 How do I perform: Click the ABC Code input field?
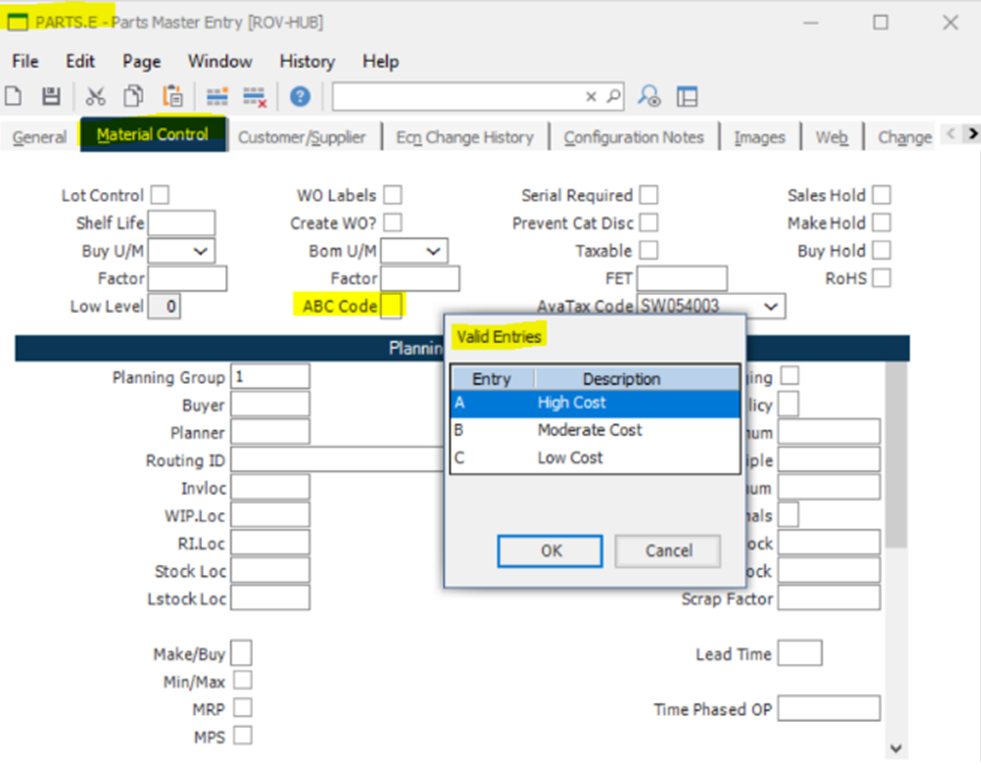pyautogui.click(x=391, y=306)
